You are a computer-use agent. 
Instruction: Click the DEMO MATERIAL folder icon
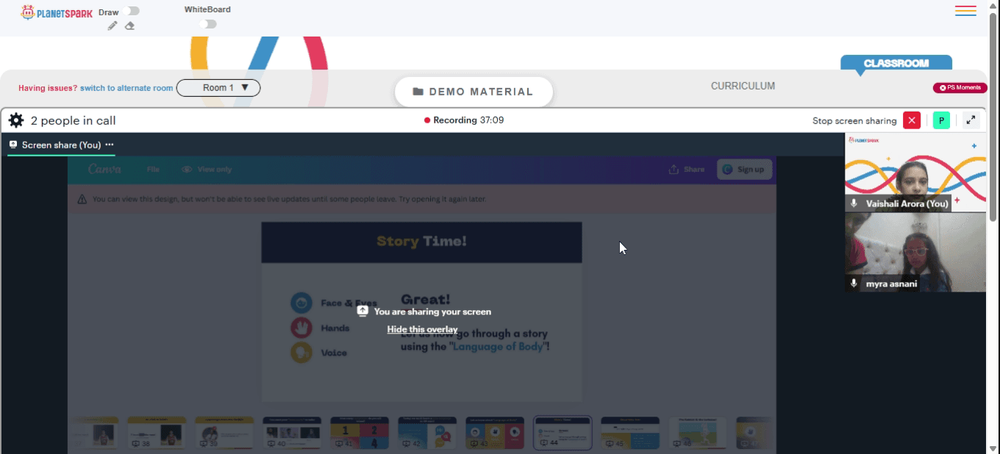[x=418, y=92]
